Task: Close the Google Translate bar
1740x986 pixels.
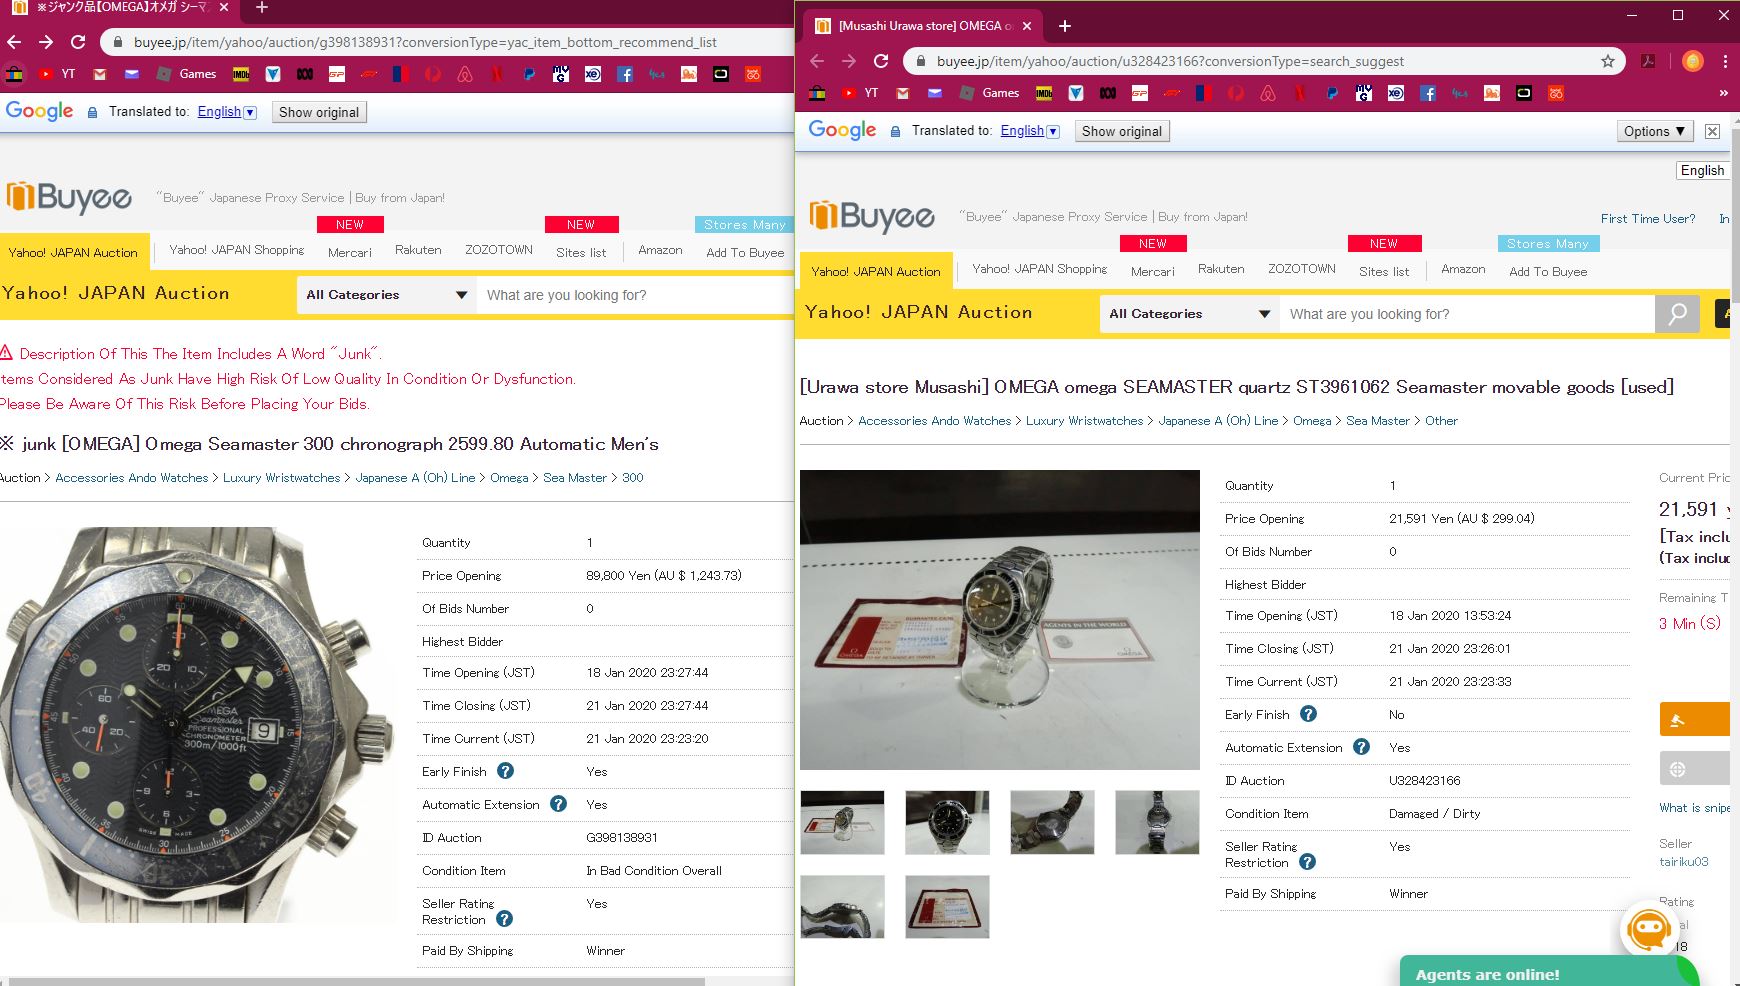Action: click(x=1712, y=131)
